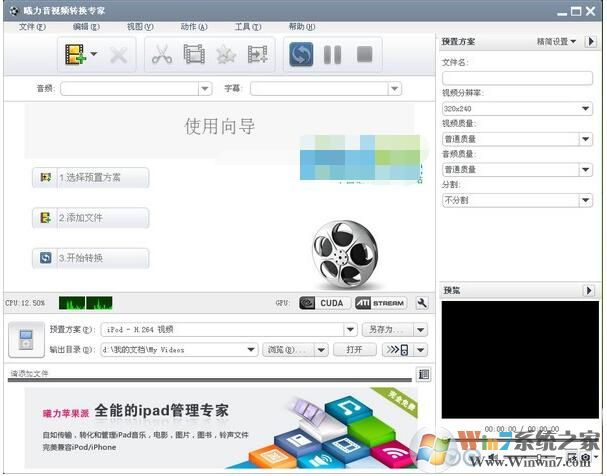Click the 1.选择预置方案 wizard button
The height and width of the screenshot is (476, 607).
point(91,178)
